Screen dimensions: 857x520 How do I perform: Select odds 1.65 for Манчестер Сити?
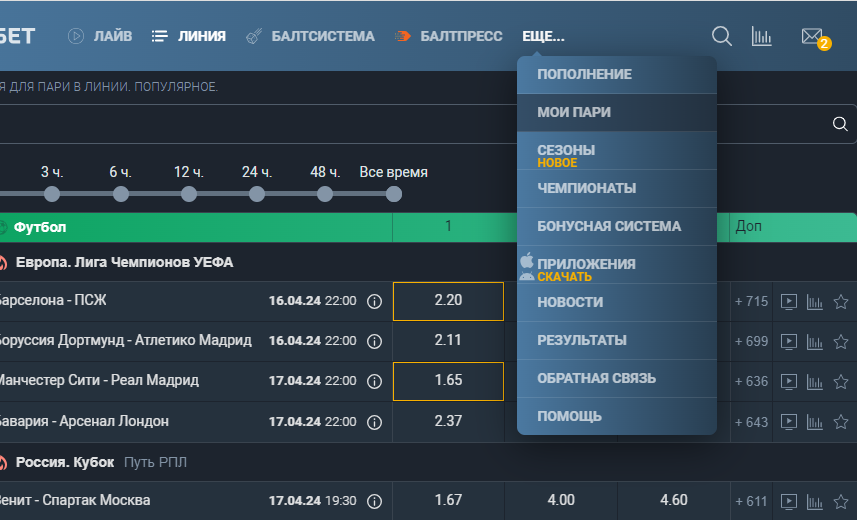click(448, 381)
